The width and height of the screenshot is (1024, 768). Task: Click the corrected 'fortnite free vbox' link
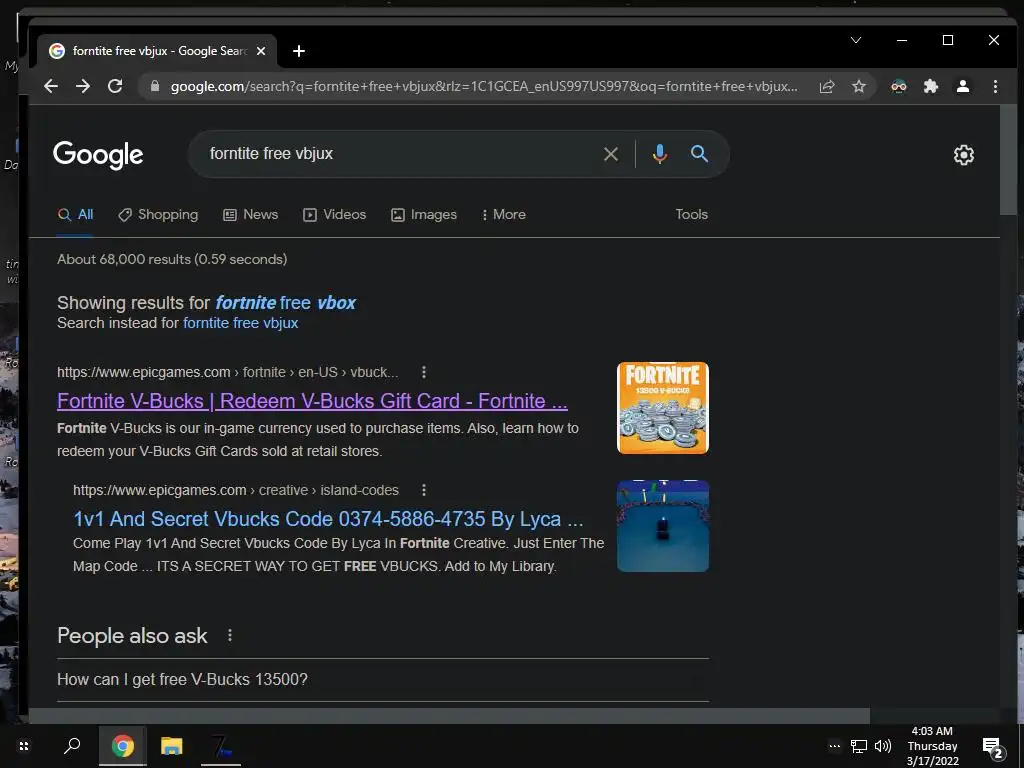pos(285,302)
